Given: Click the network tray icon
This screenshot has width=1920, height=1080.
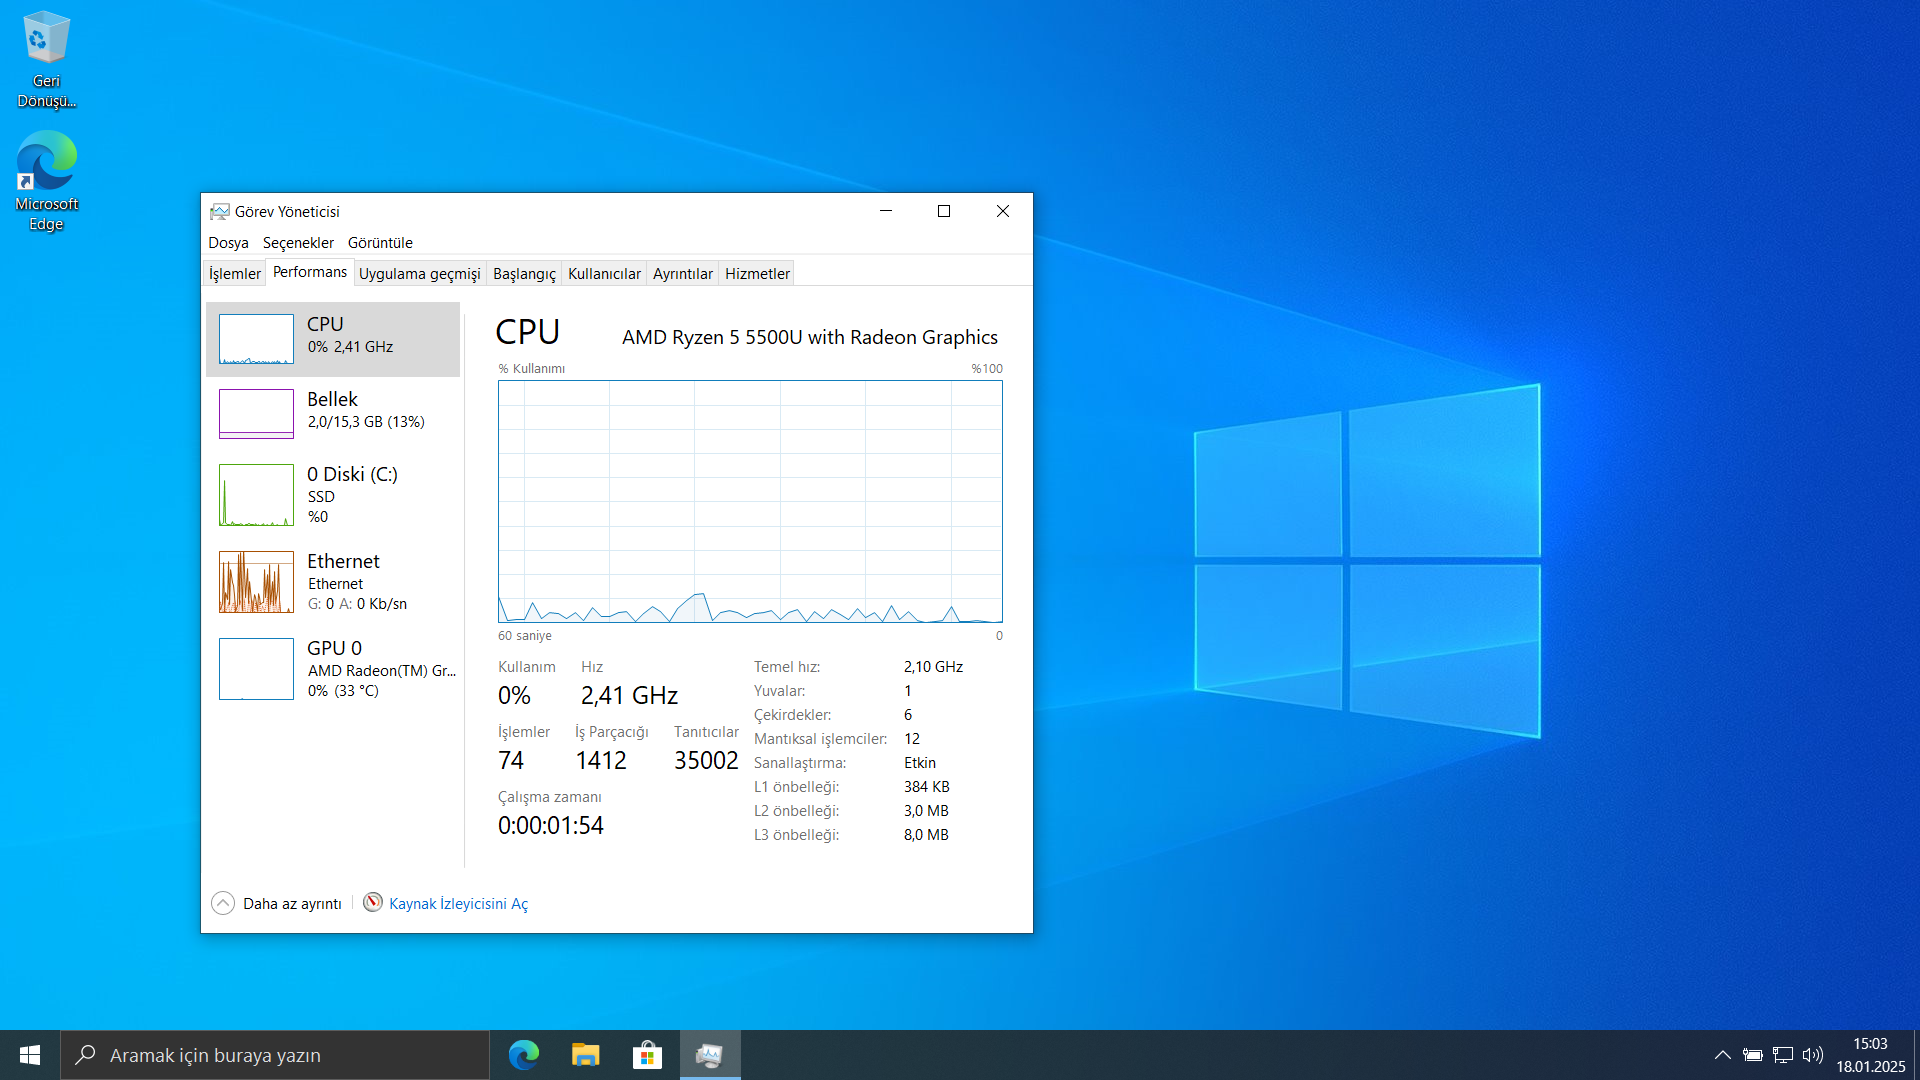Looking at the screenshot, I should (1782, 1055).
